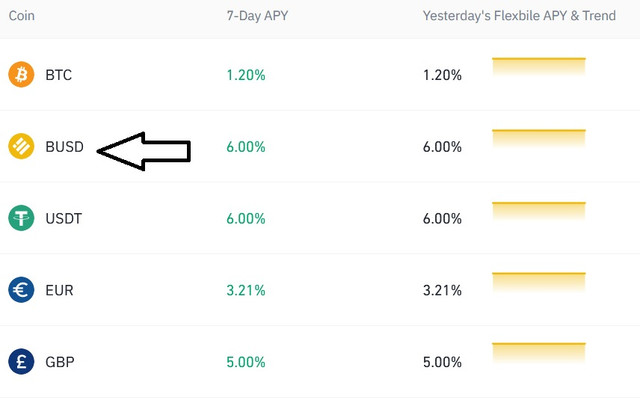
Task: Click the green Tether USDT icon
Action: [x=21, y=218]
